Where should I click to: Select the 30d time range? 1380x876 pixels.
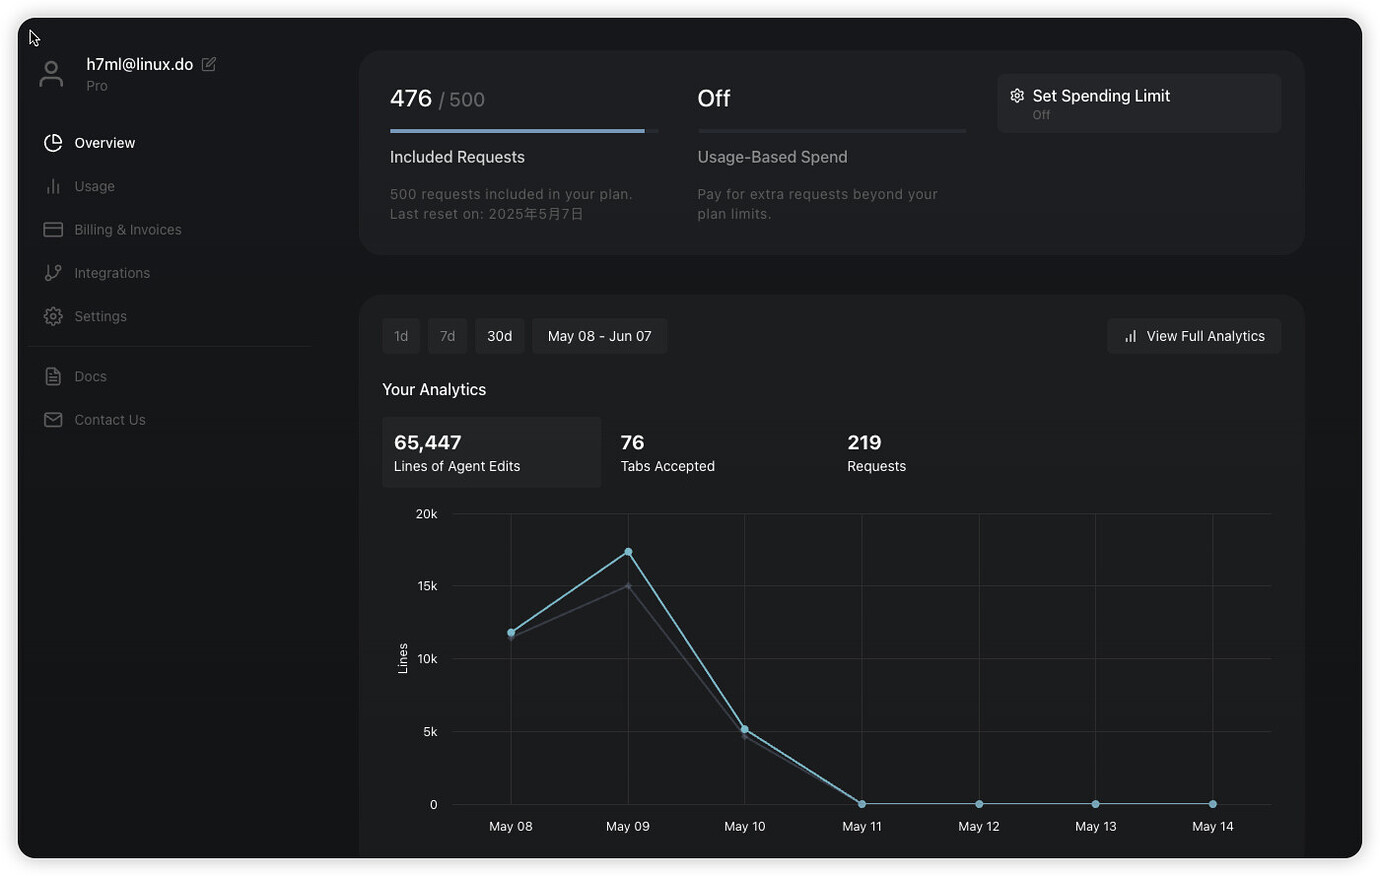[499, 336]
